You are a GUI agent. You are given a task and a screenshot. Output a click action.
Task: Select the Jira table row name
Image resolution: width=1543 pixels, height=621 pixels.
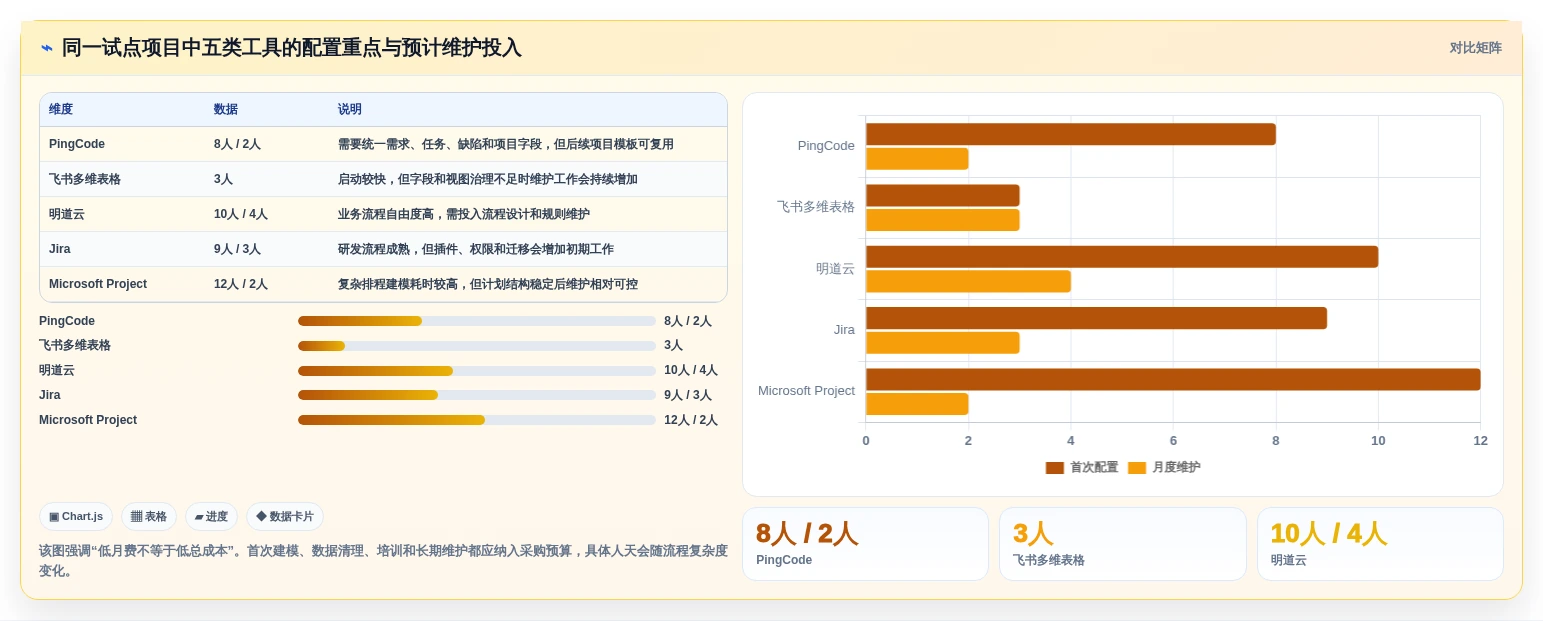click(60, 249)
